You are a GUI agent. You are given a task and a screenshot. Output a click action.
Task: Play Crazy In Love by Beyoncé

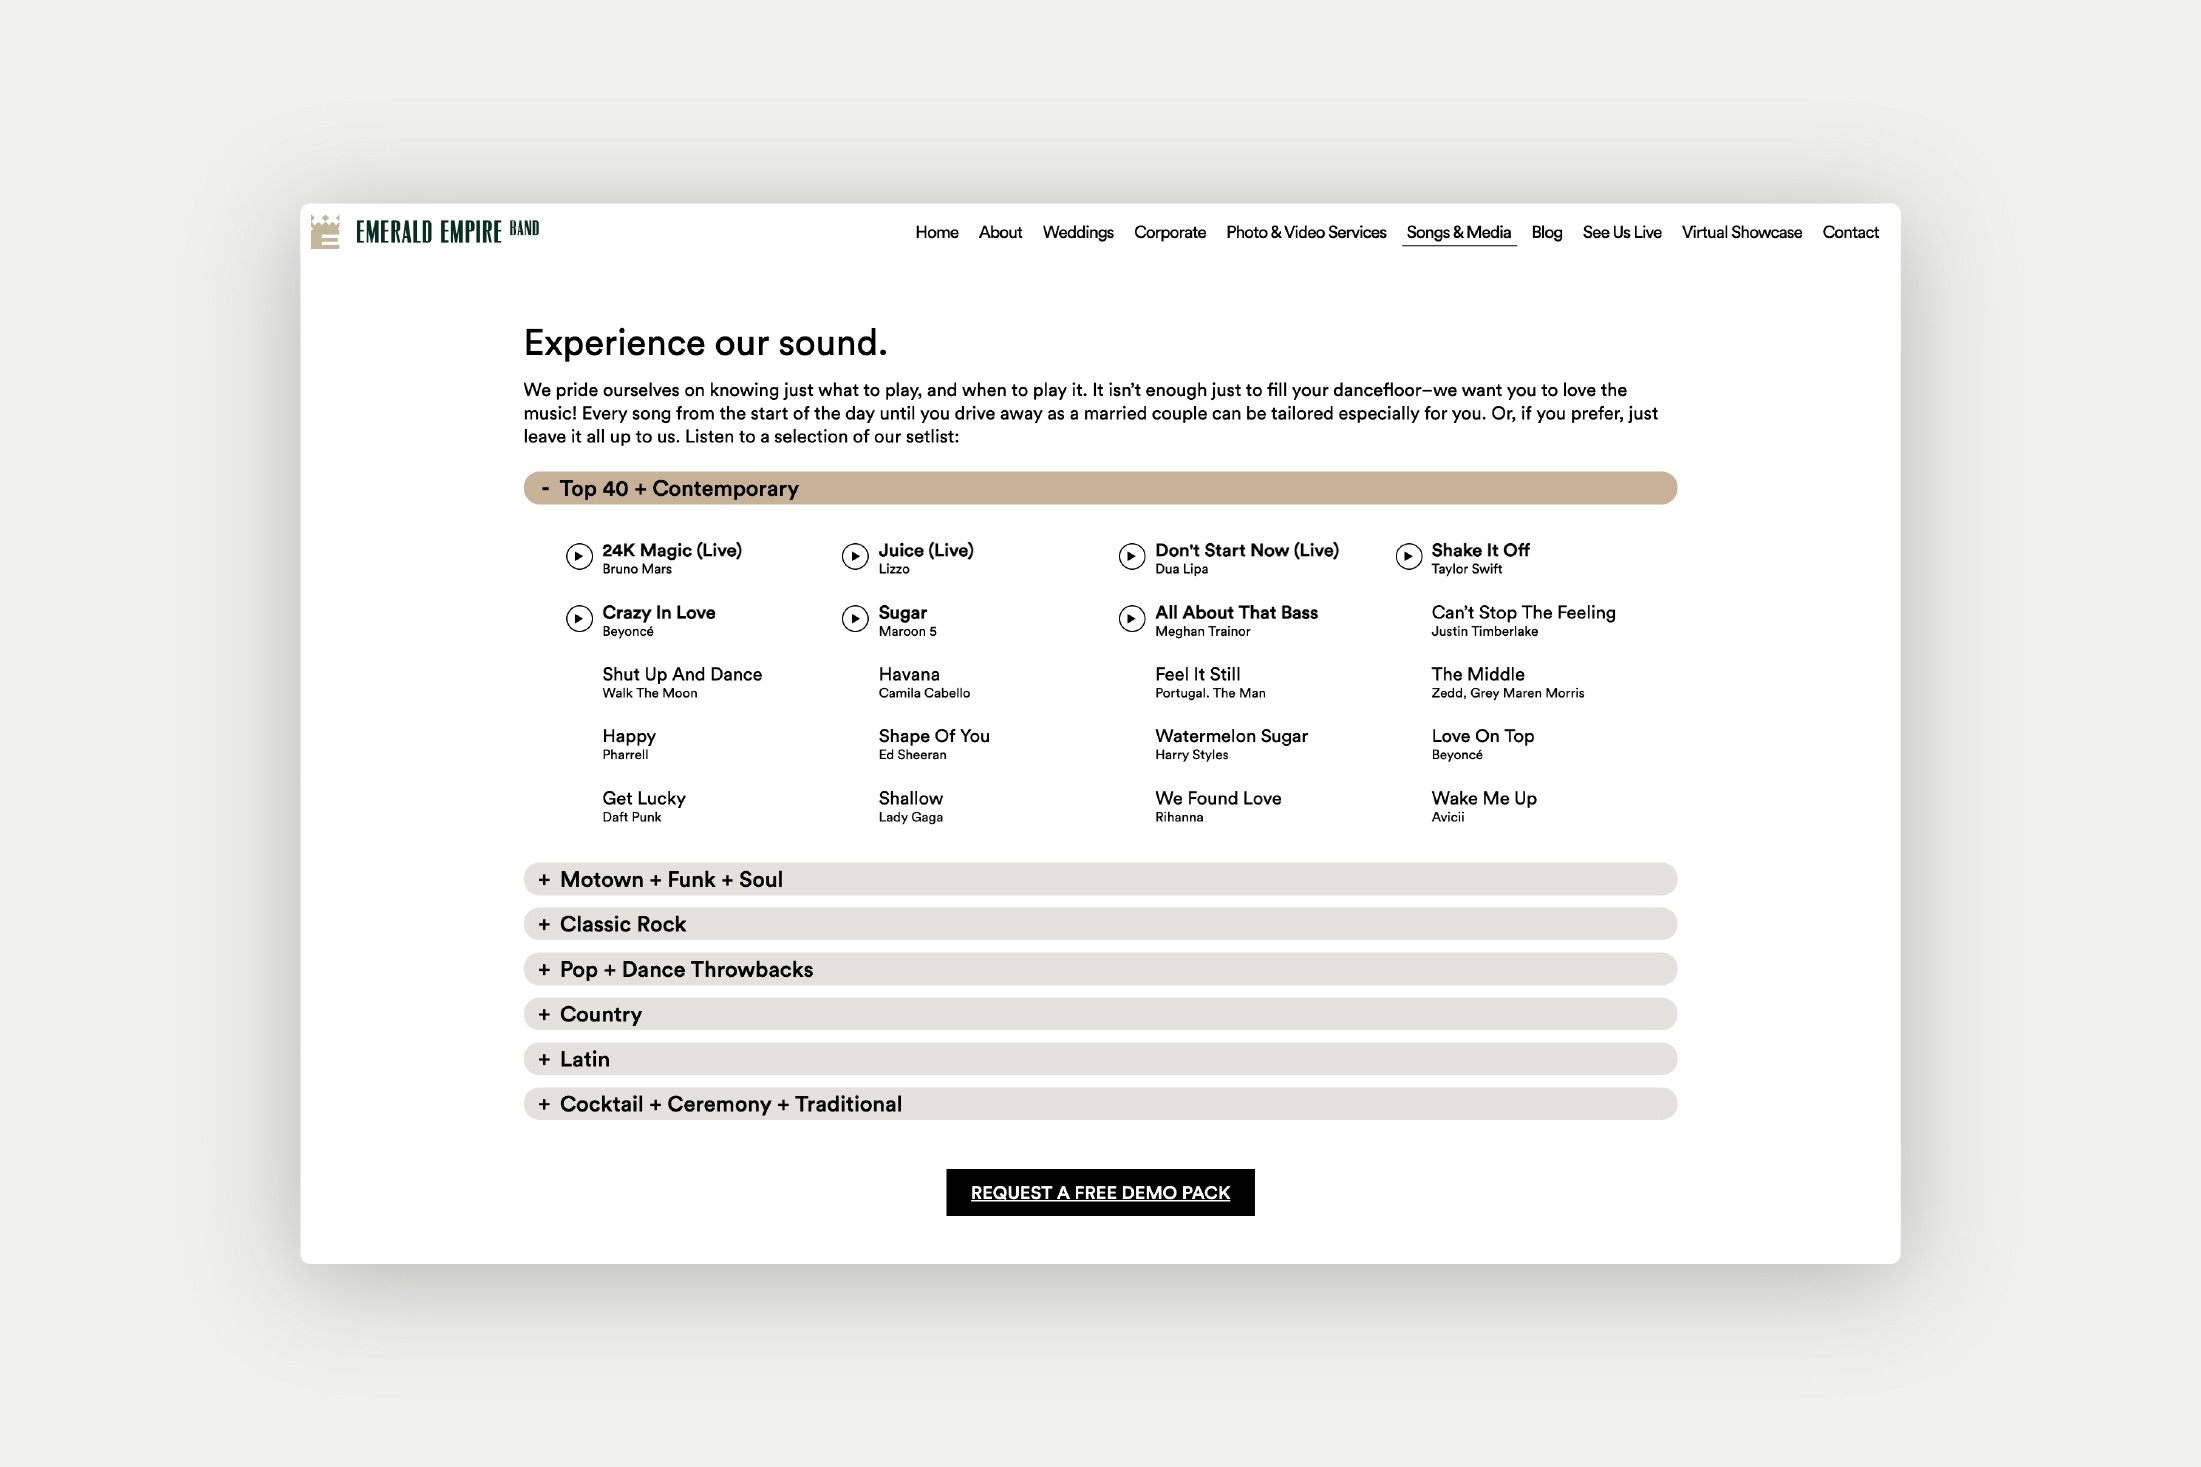click(x=579, y=619)
